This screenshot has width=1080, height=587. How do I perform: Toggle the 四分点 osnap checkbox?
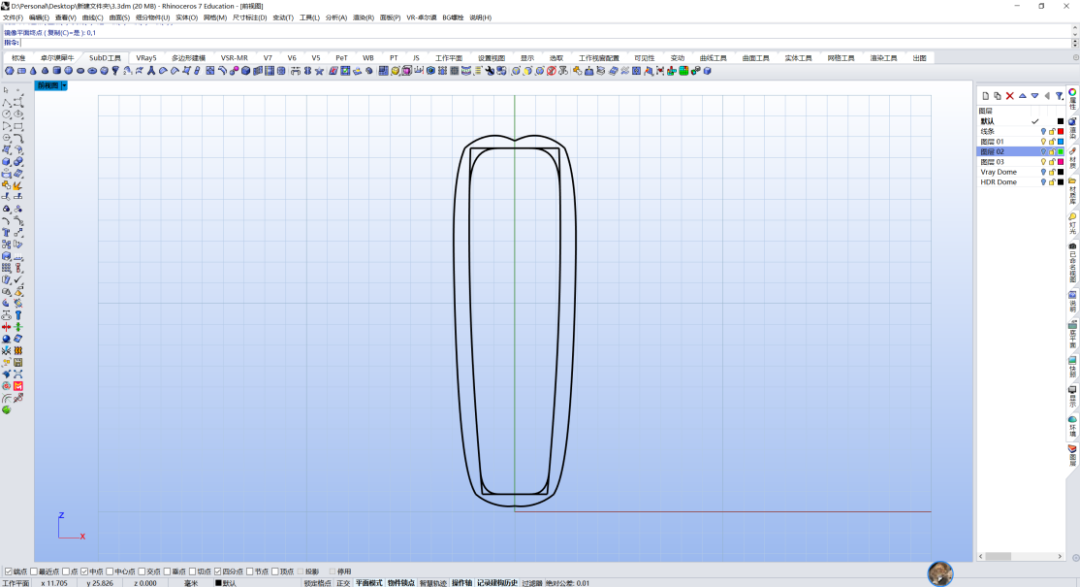pos(218,572)
